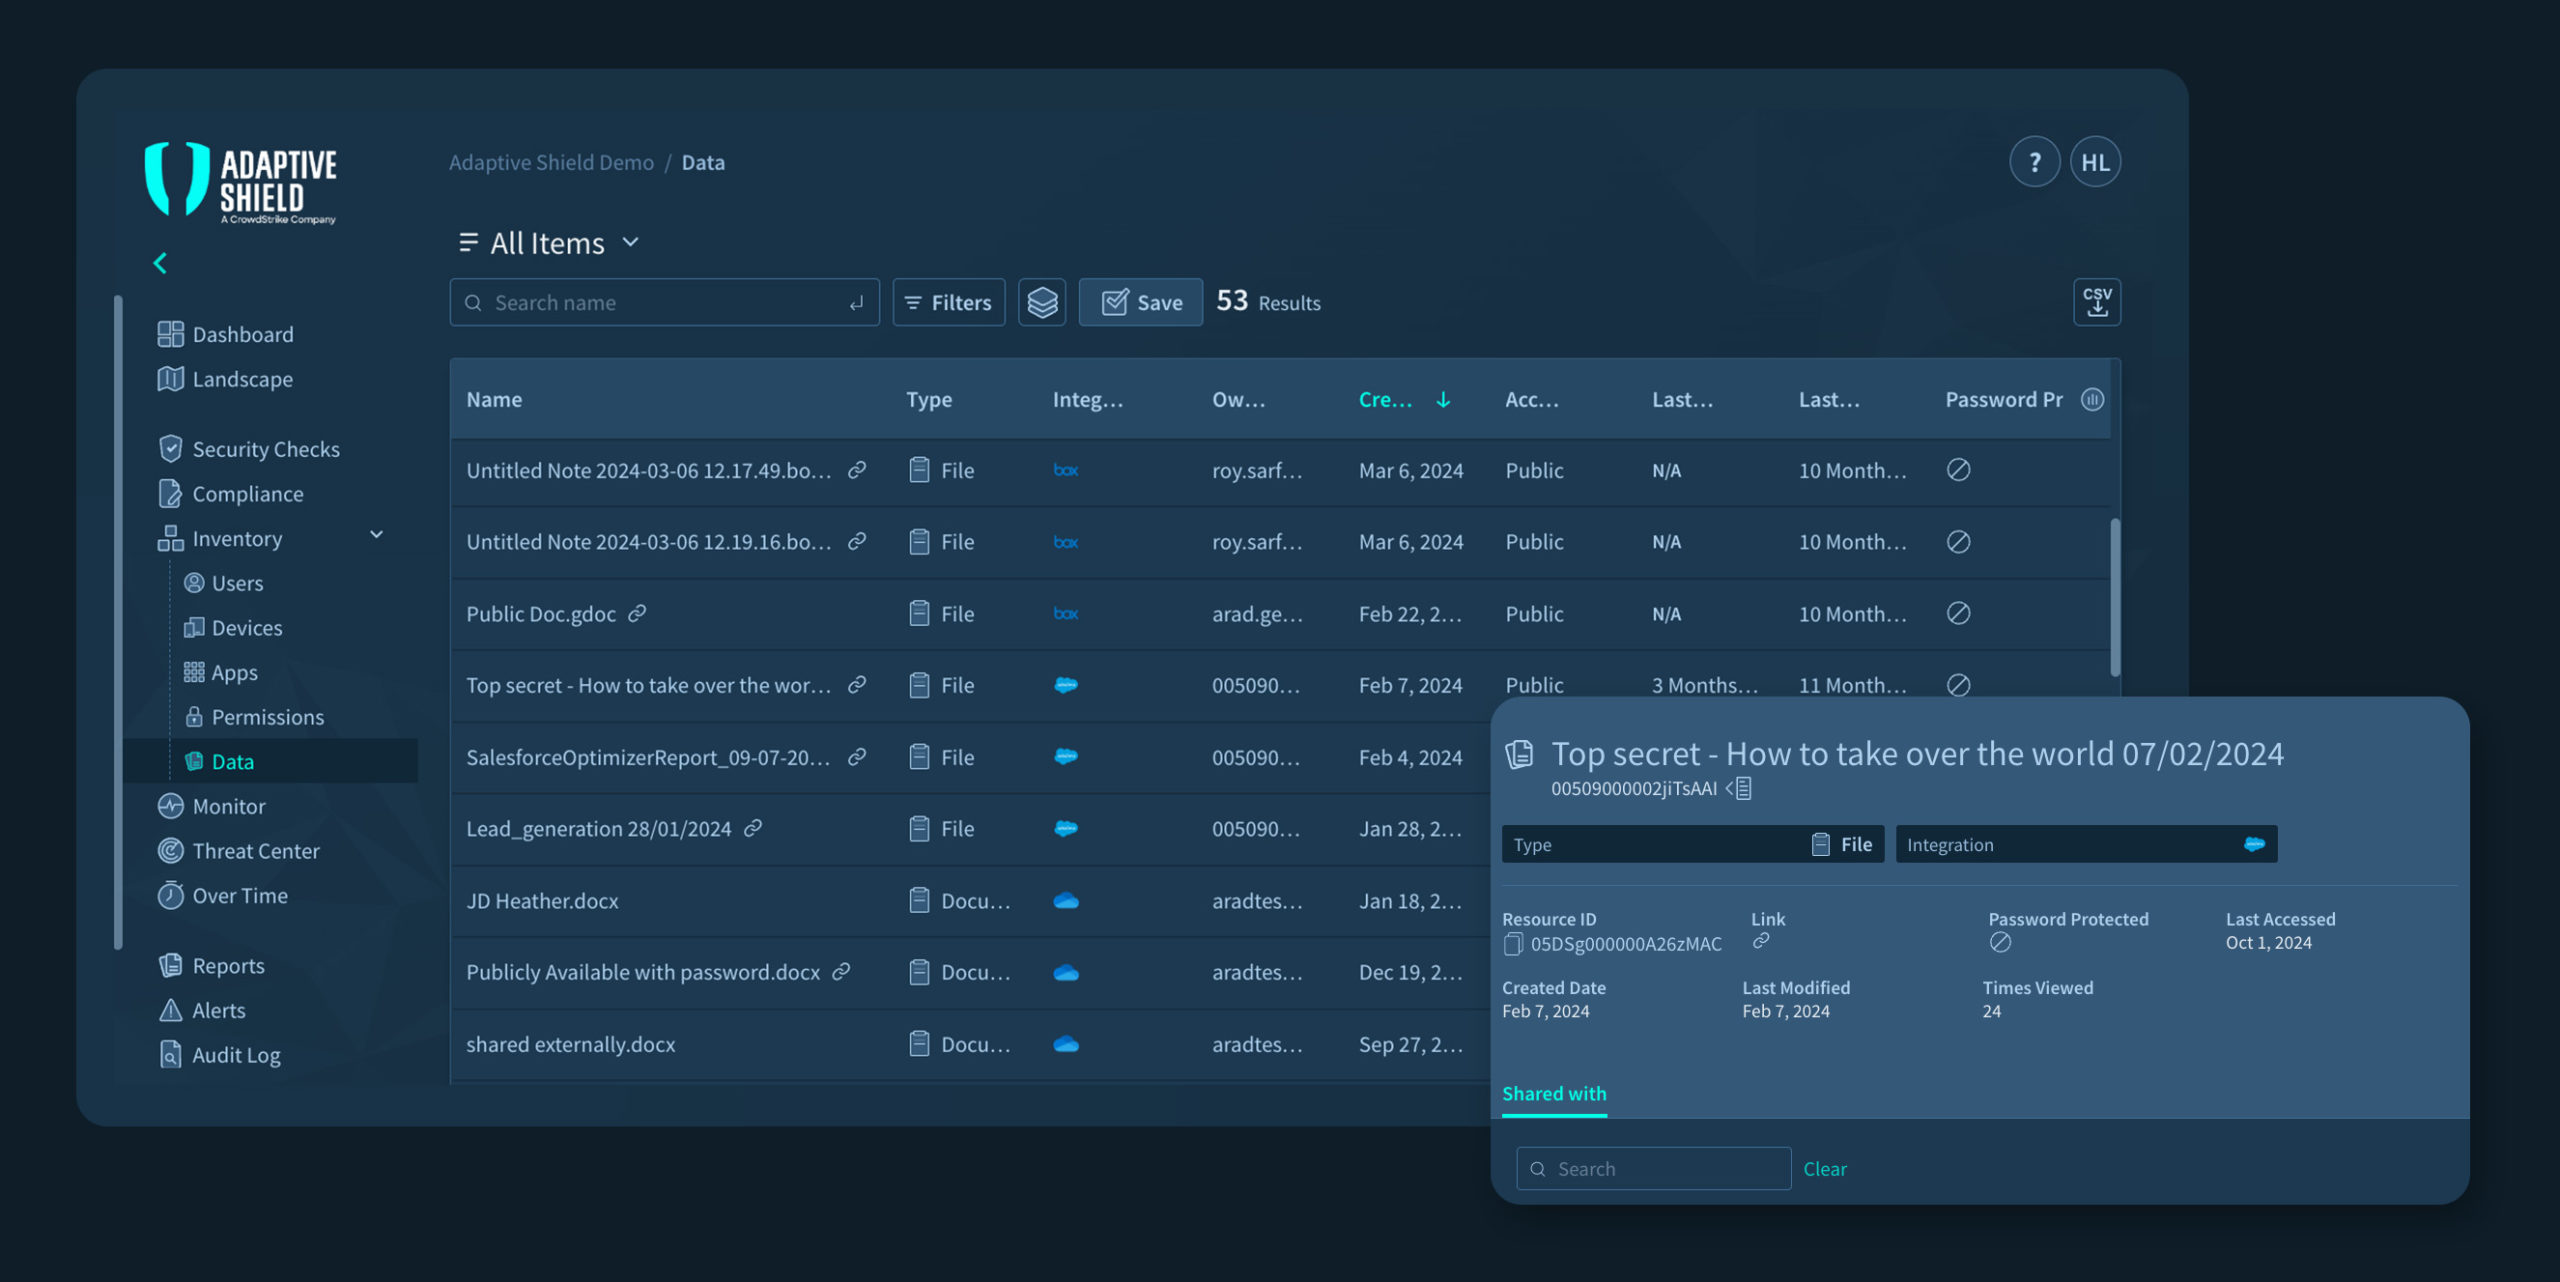Click link icon beside Publicly Available with password.docx

tap(842, 972)
